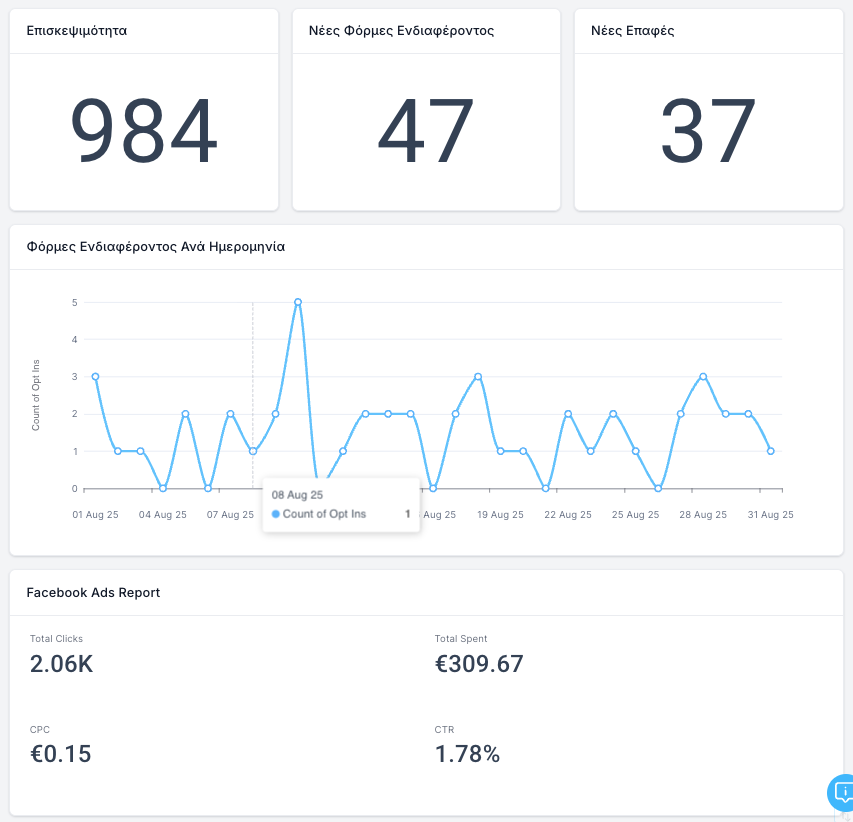Viewport: 853px width, 822px height.
Task: Click the Total Spent €309.67 value
Action: point(479,664)
